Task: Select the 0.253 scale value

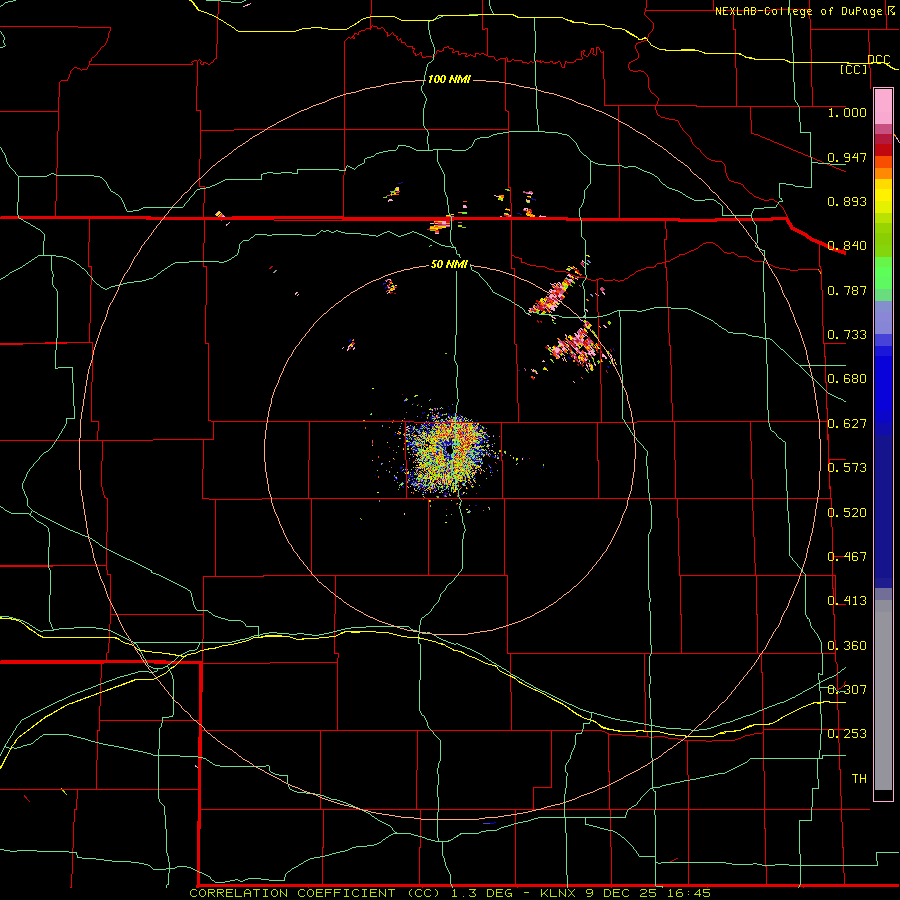Action: point(847,734)
